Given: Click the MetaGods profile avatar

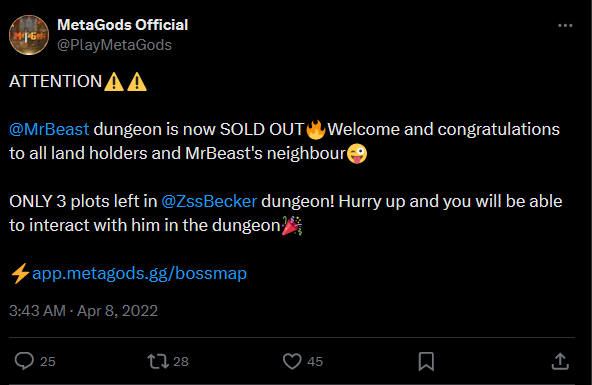Looking at the screenshot, I should 29,35.
